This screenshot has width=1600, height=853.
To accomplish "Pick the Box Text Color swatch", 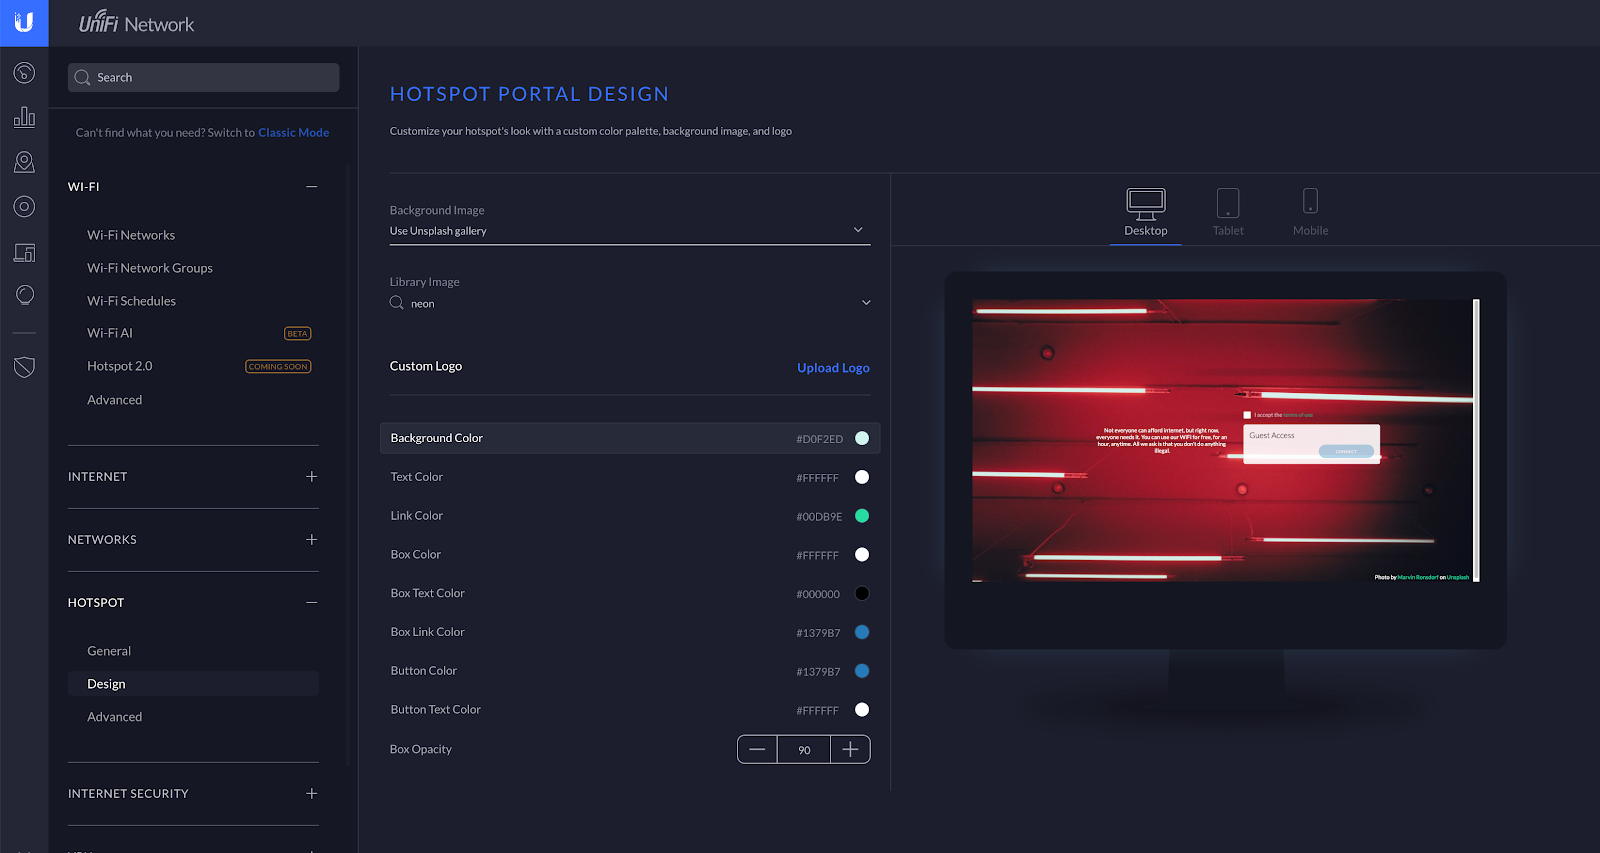I will coord(862,593).
